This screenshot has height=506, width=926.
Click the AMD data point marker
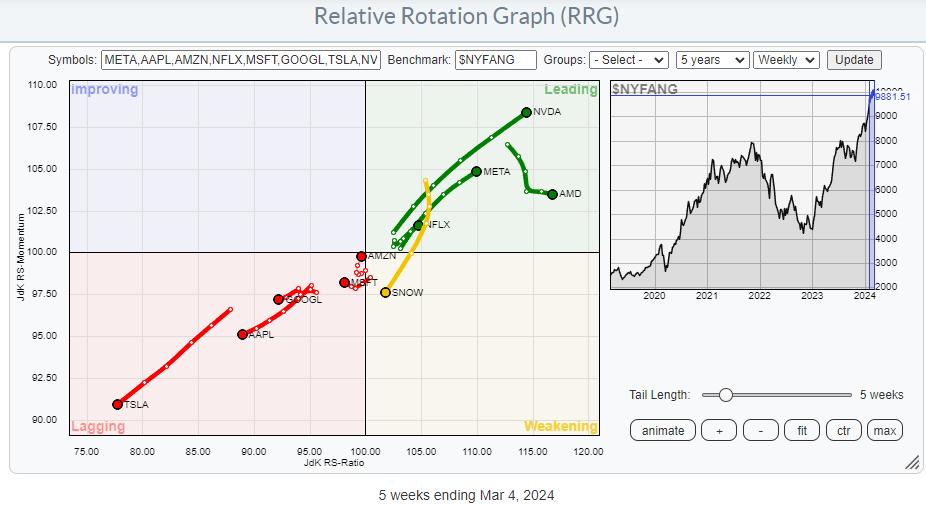click(552, 194)
